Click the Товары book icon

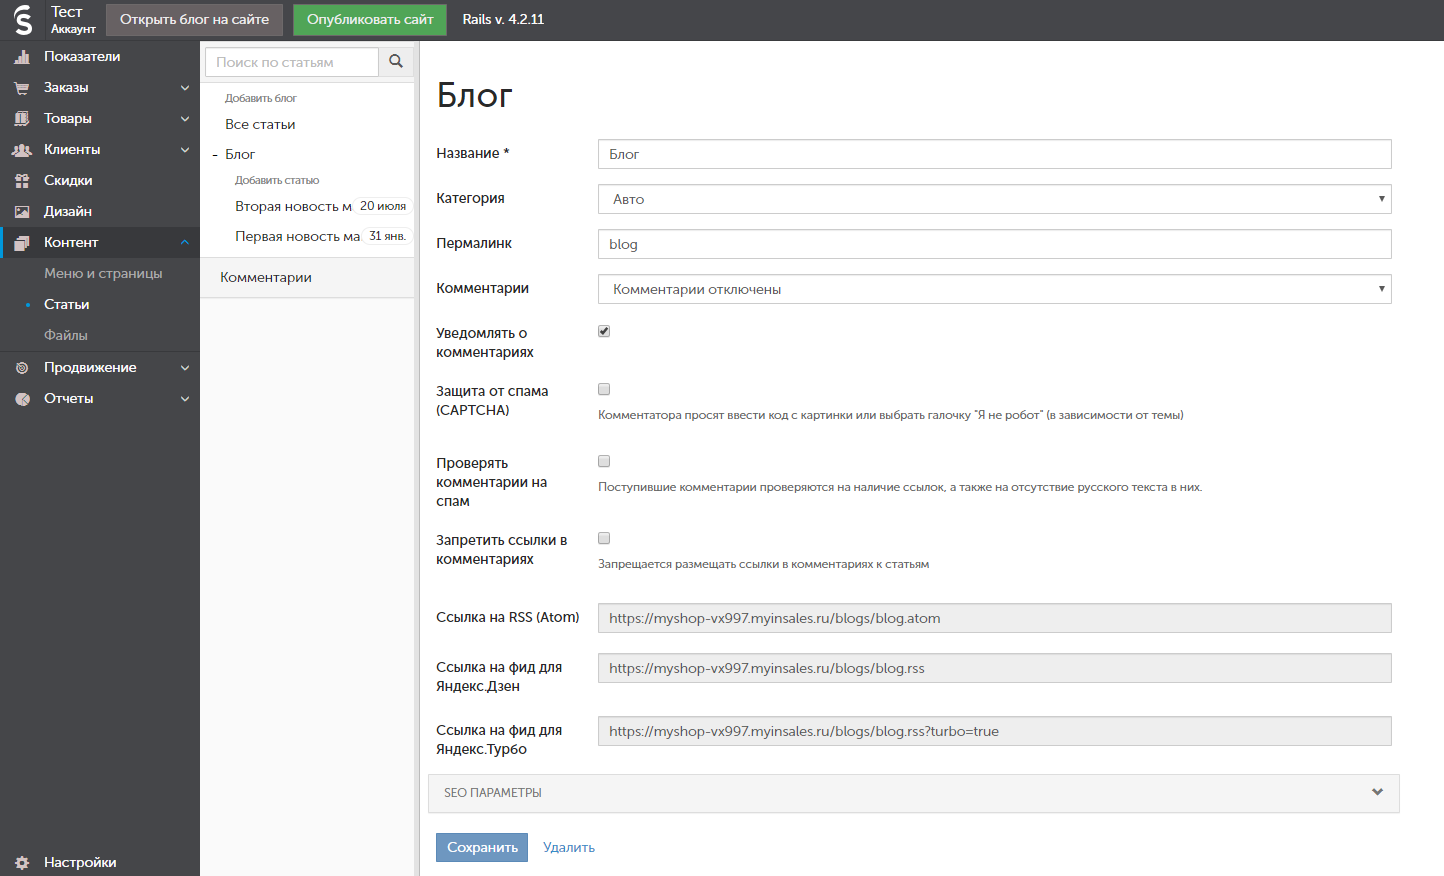click(21, 119)
